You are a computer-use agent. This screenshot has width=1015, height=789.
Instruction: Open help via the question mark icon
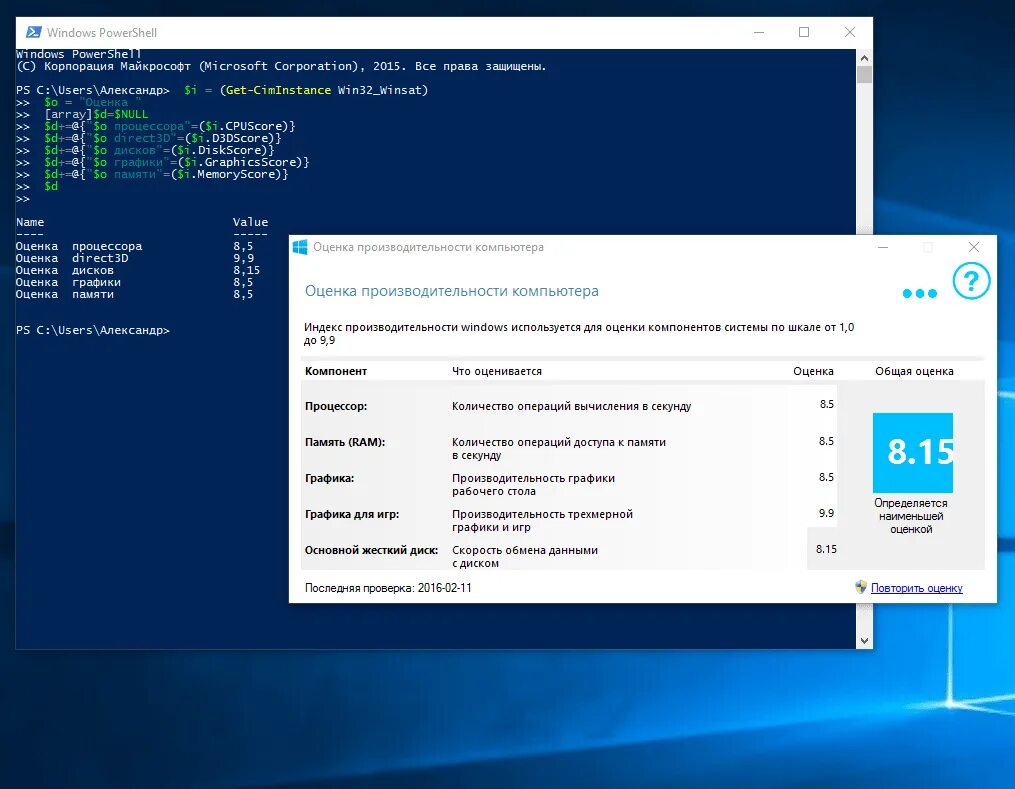971,281
